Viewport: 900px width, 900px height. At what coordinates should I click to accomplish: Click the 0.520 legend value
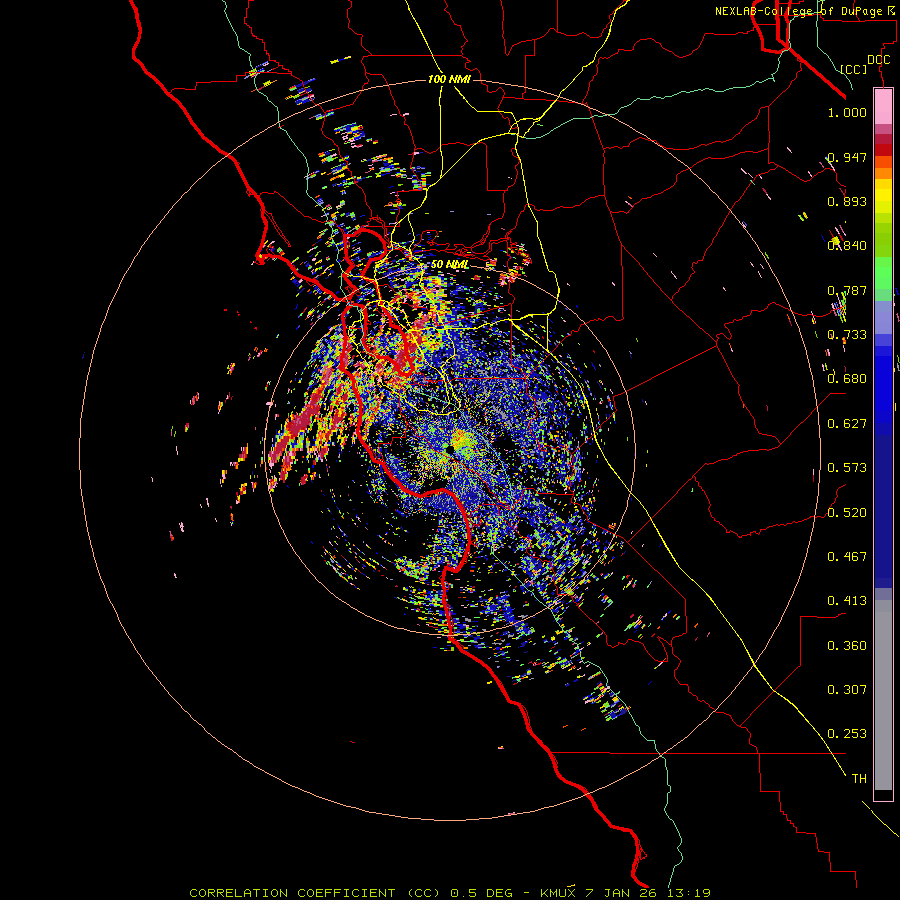pyautogui.click(x=847, y=513)
